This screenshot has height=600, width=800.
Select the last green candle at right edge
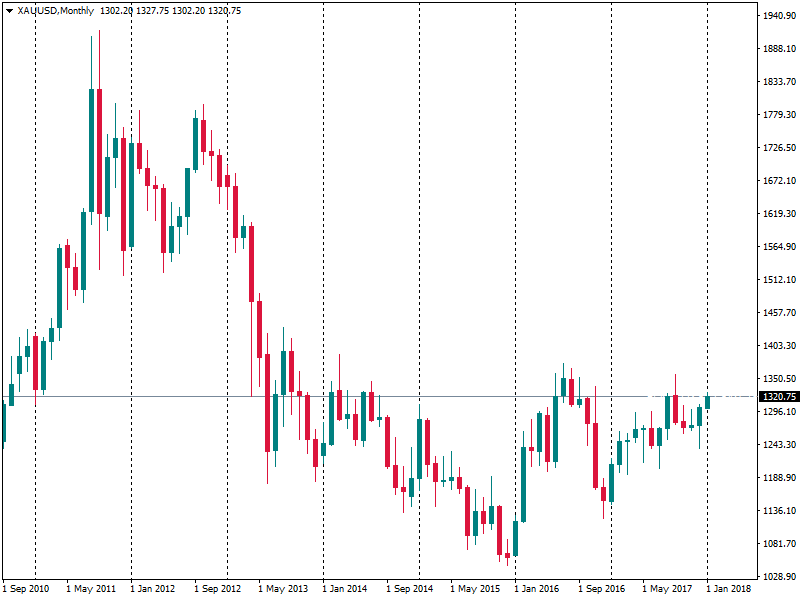click(x=707, y=402)
